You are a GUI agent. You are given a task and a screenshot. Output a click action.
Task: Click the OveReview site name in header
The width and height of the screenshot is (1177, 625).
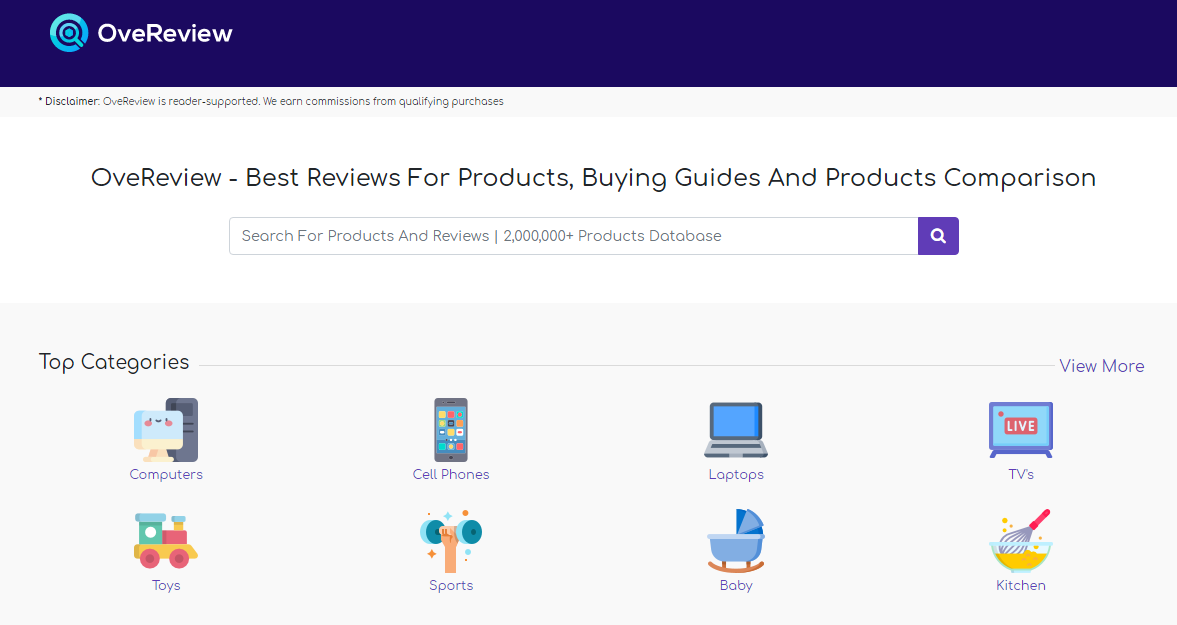point(165,32)
